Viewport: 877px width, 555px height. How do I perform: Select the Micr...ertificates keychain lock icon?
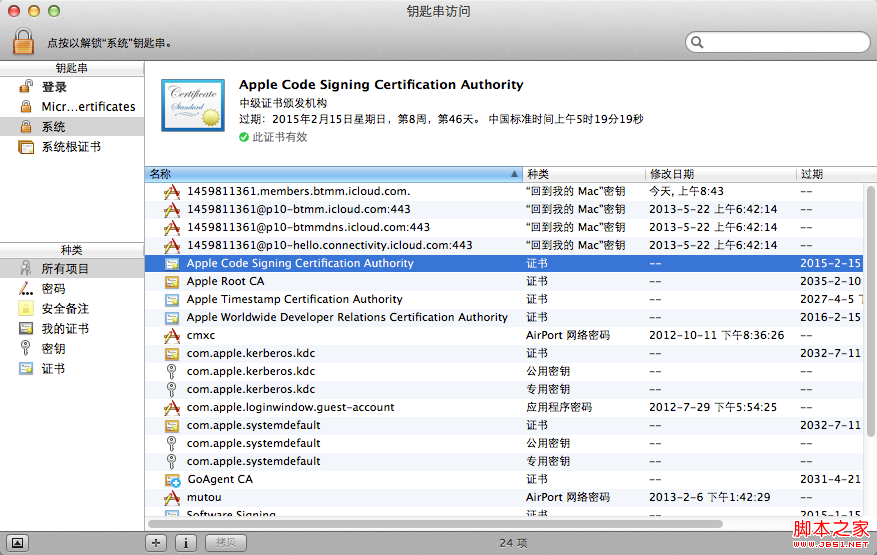26,106
